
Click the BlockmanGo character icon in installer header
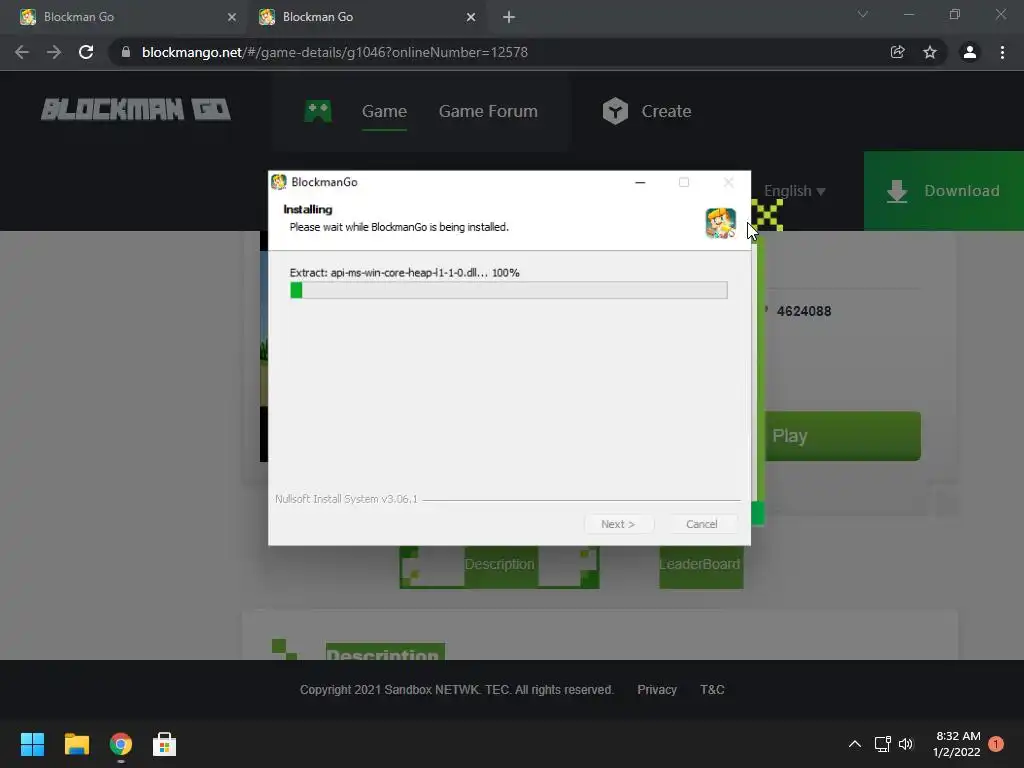[x=720, y=223]
